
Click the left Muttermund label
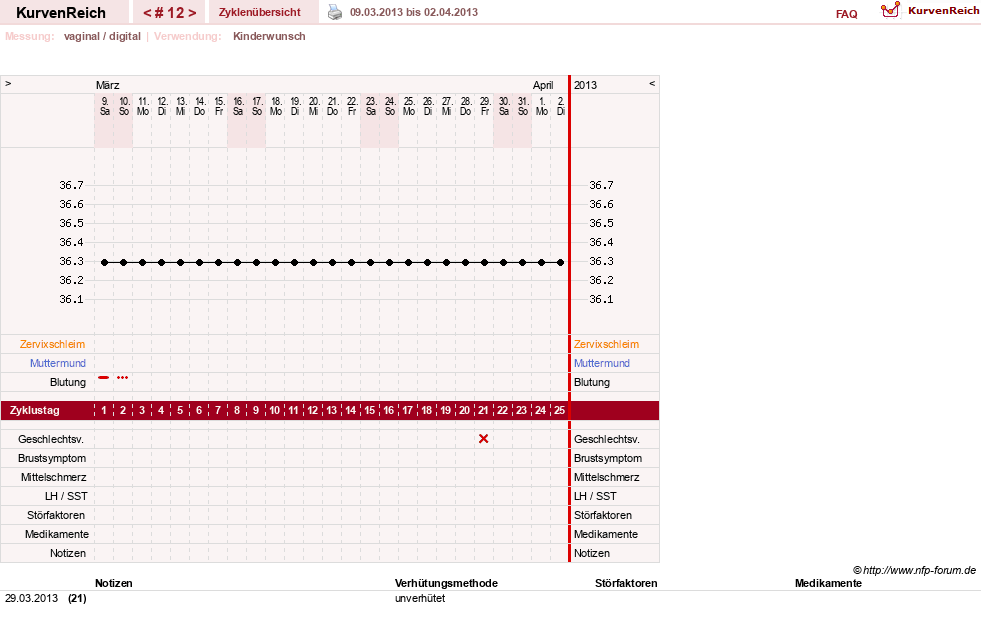click(58, 363)
